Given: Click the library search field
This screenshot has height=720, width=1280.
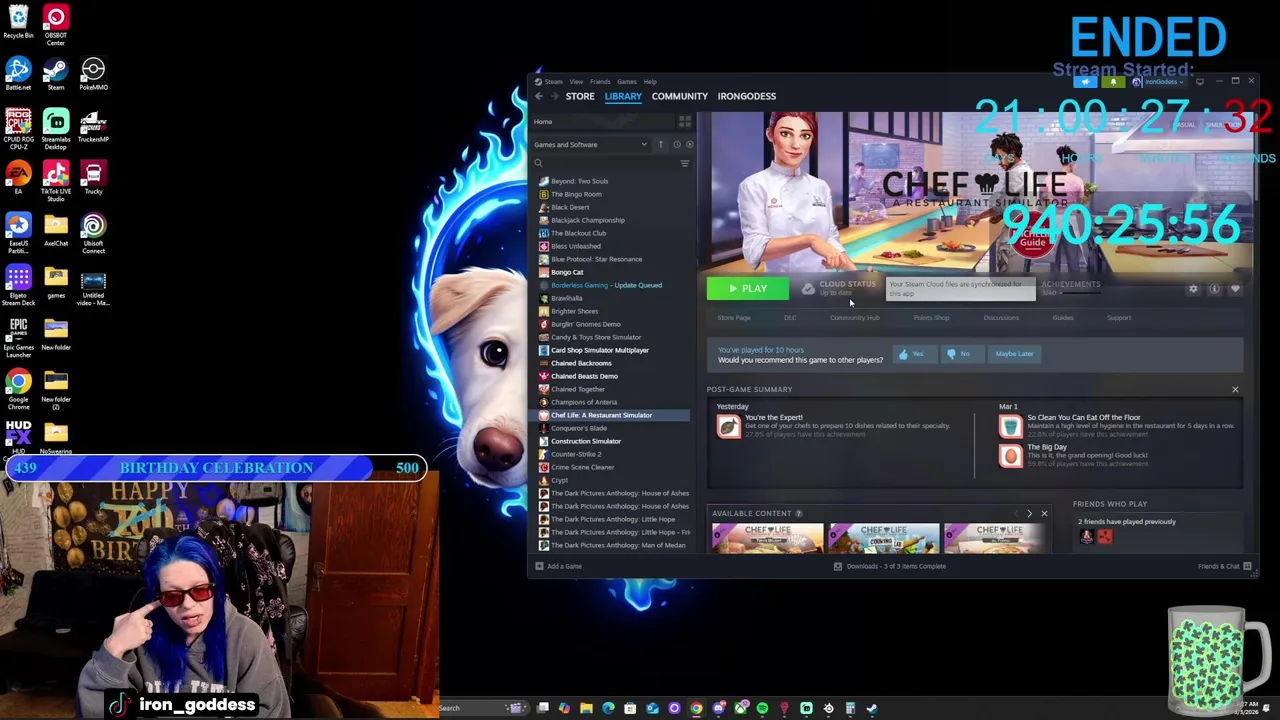Looking at the screenshot, I should [605, 163].
